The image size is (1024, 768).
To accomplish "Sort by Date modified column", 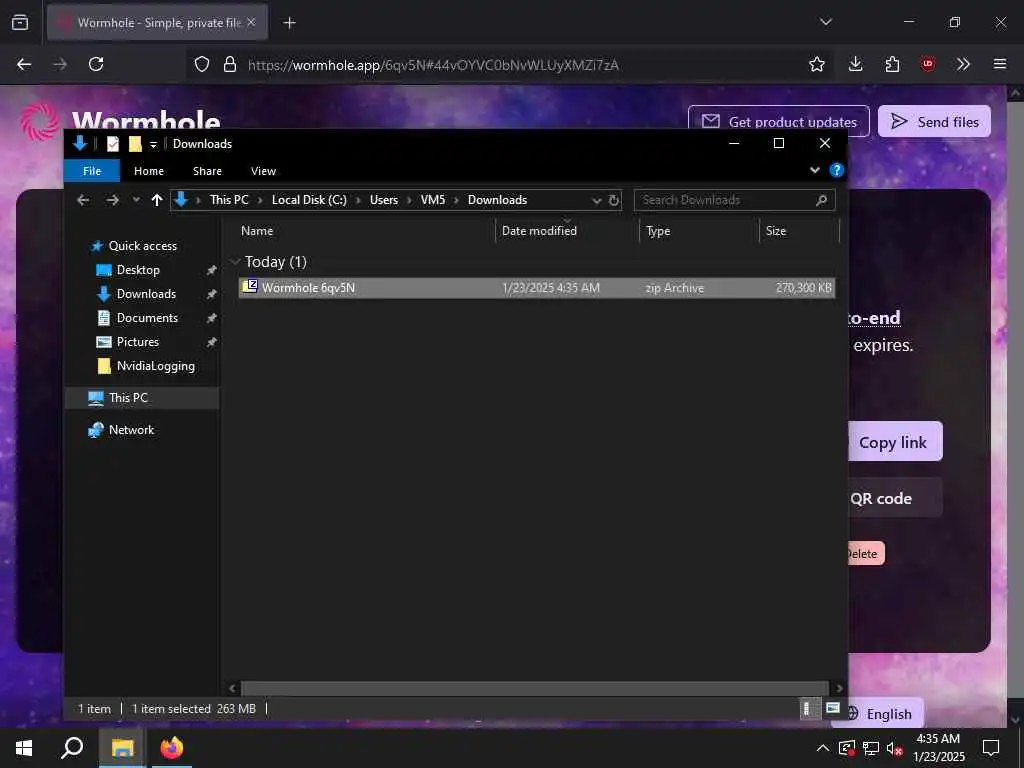I will (567, 231).
